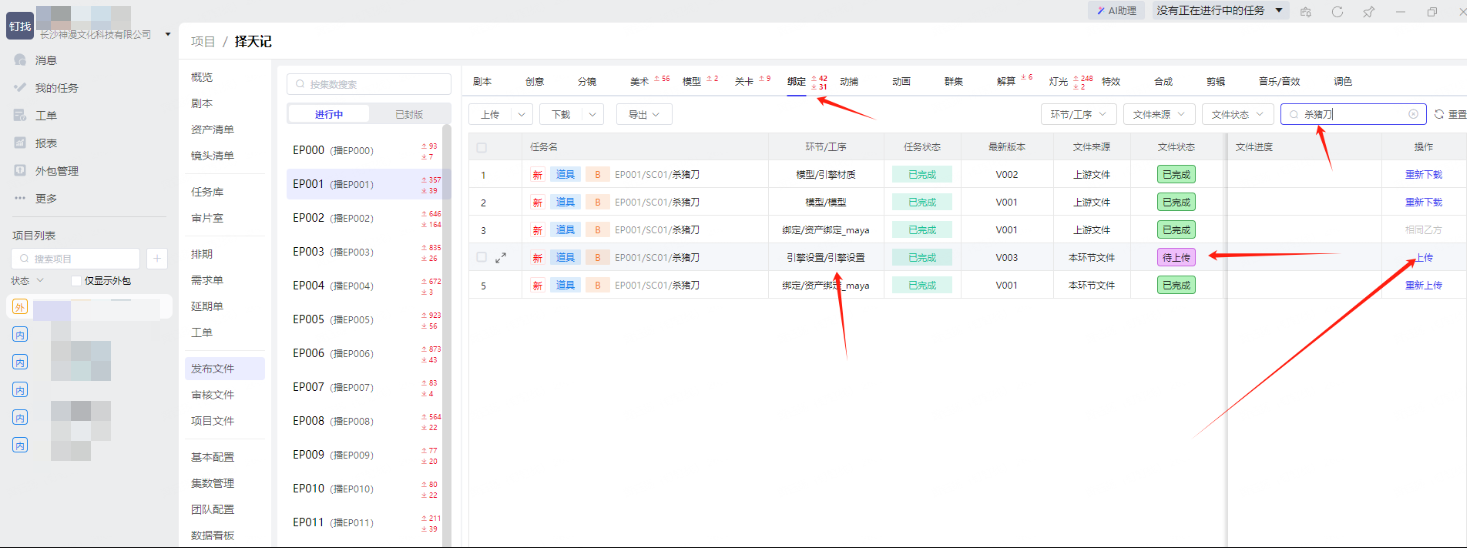Screen dimensions: 1467x548
Task: Clear the search box with the X icon
Action: pos(1413,115)
